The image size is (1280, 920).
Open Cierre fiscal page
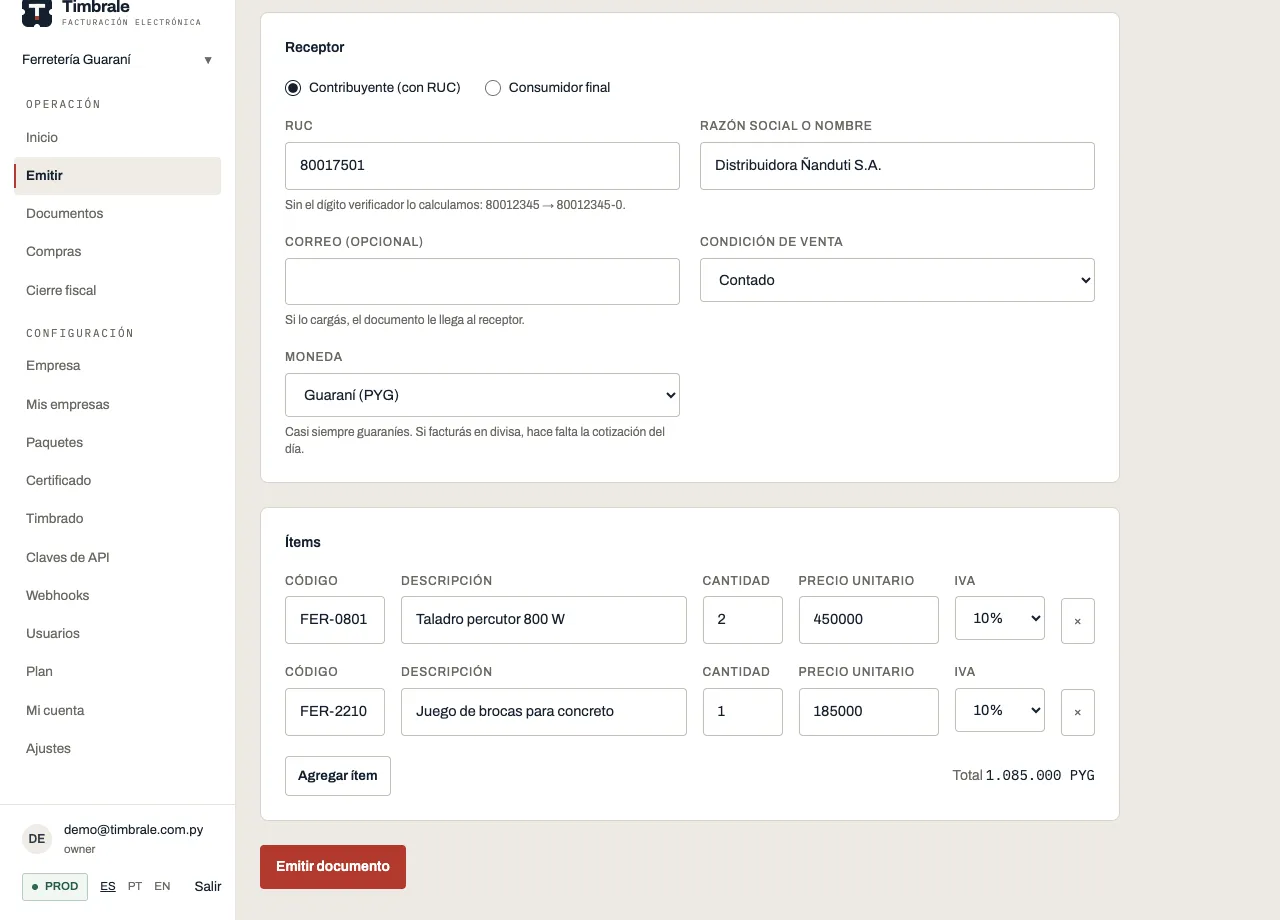[118, 291]
